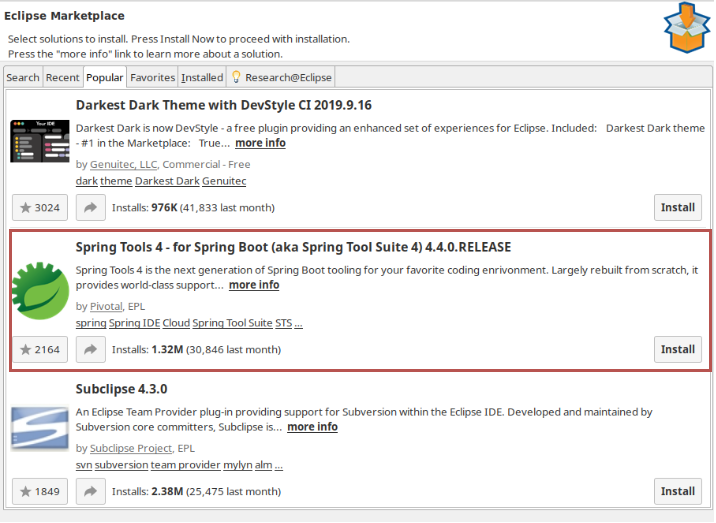Click the 'alm' tag link
The image size is (716, 523).
(x=263, y=465)
